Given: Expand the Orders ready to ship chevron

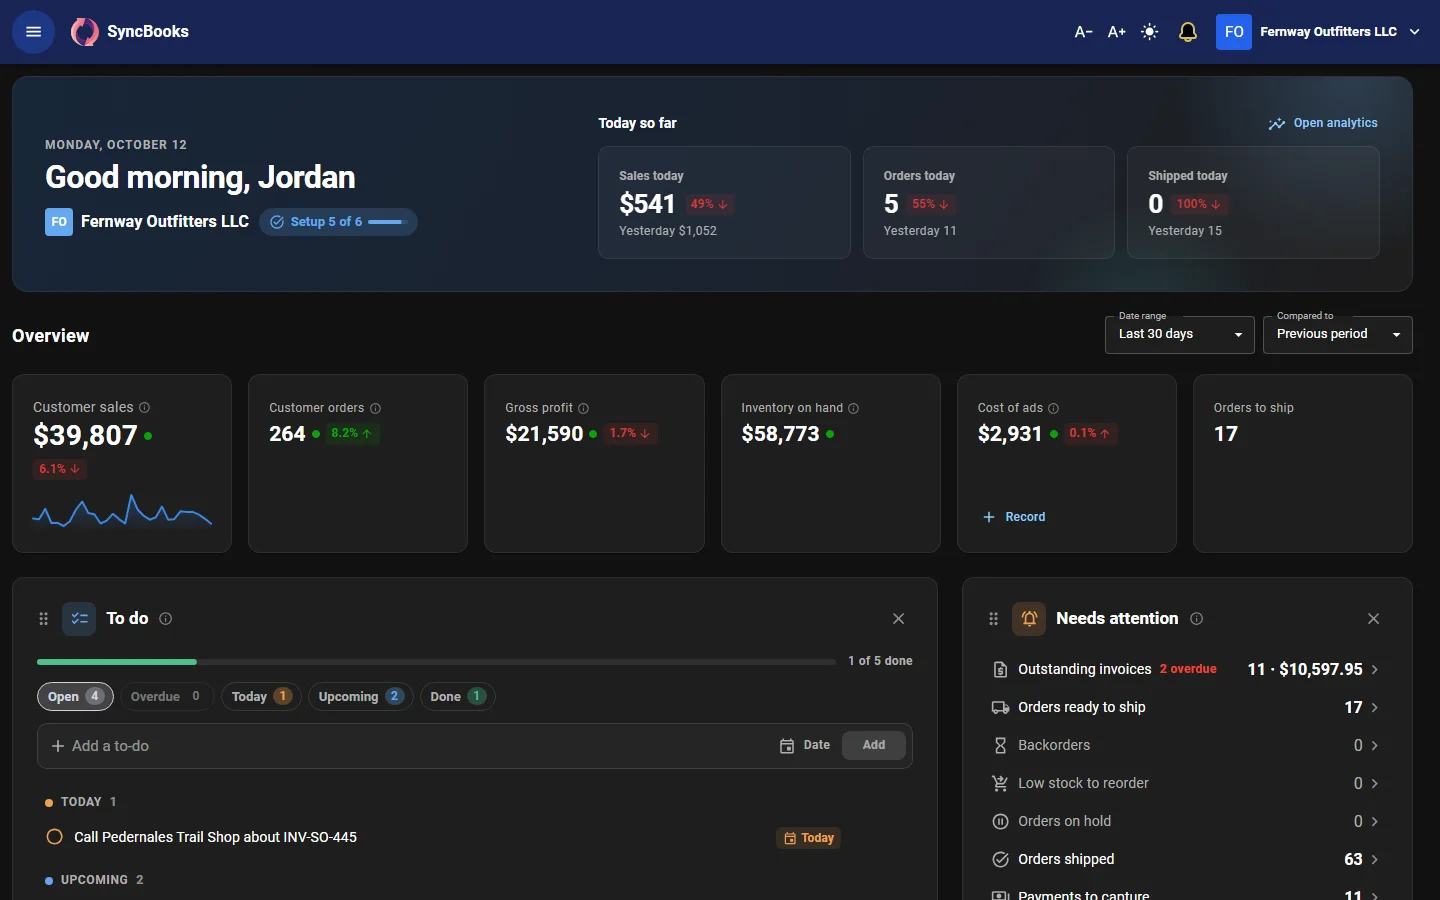Looking at the screenshot, I should click(1375, 707).
